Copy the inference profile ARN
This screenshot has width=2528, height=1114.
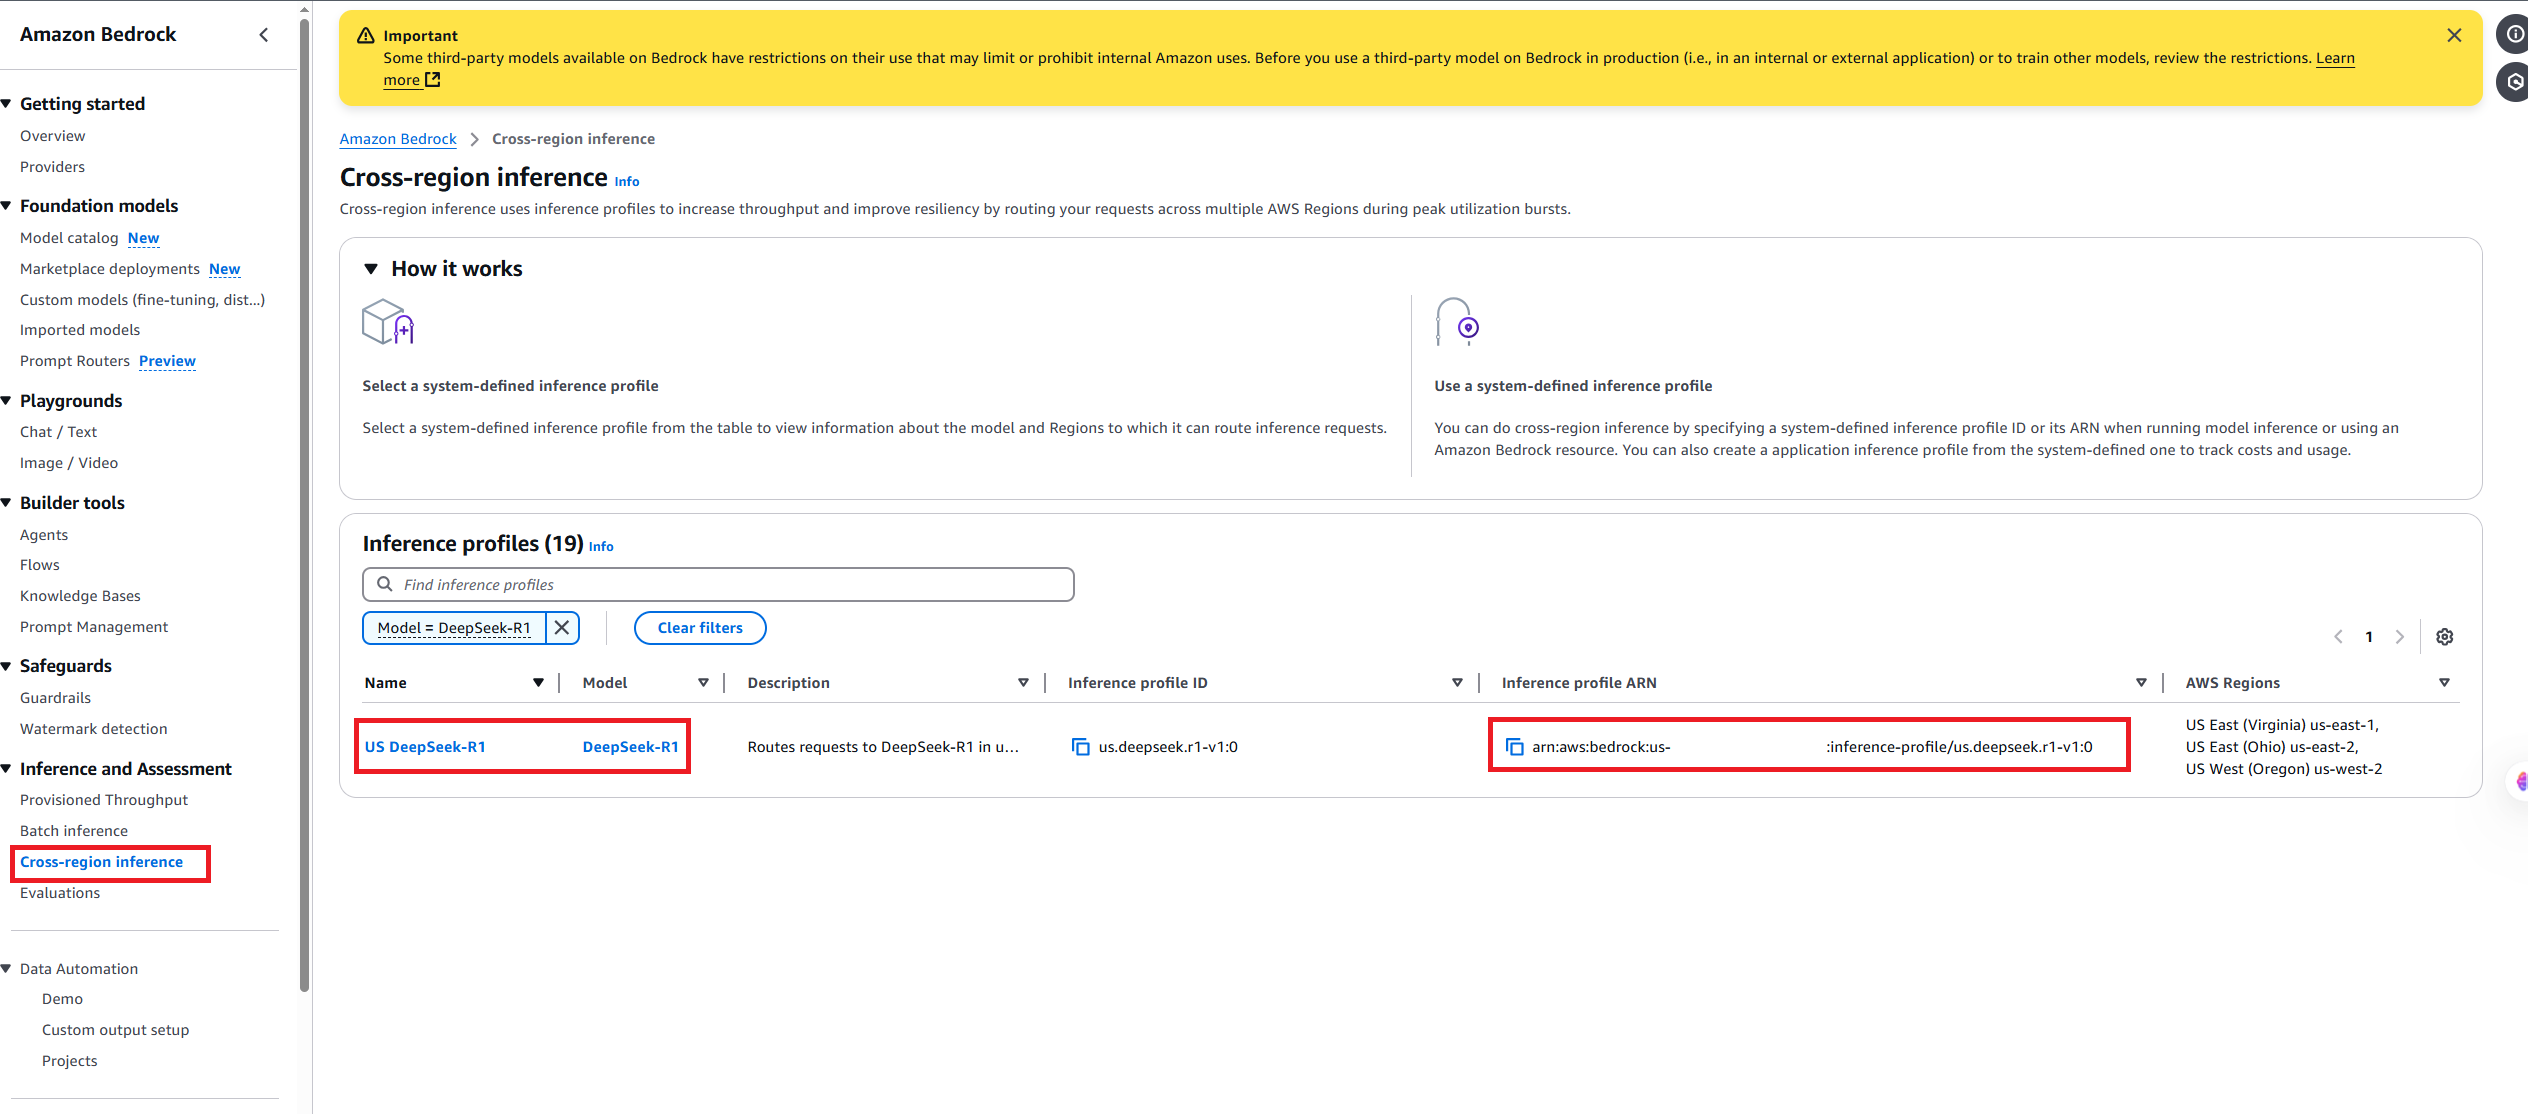1515,747
